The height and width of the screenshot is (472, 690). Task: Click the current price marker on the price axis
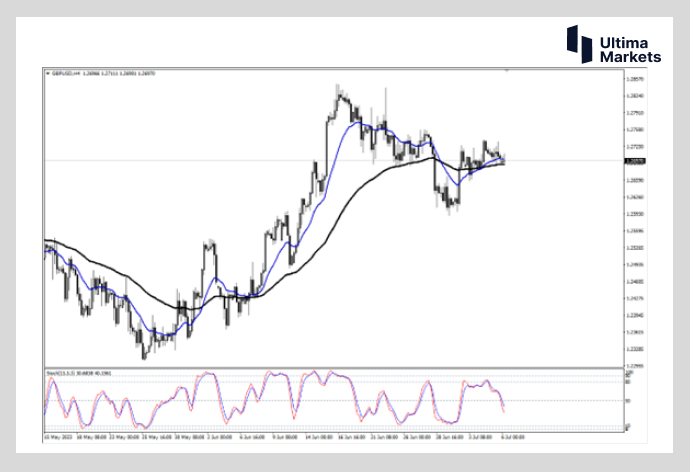click(x=635, y=161)
